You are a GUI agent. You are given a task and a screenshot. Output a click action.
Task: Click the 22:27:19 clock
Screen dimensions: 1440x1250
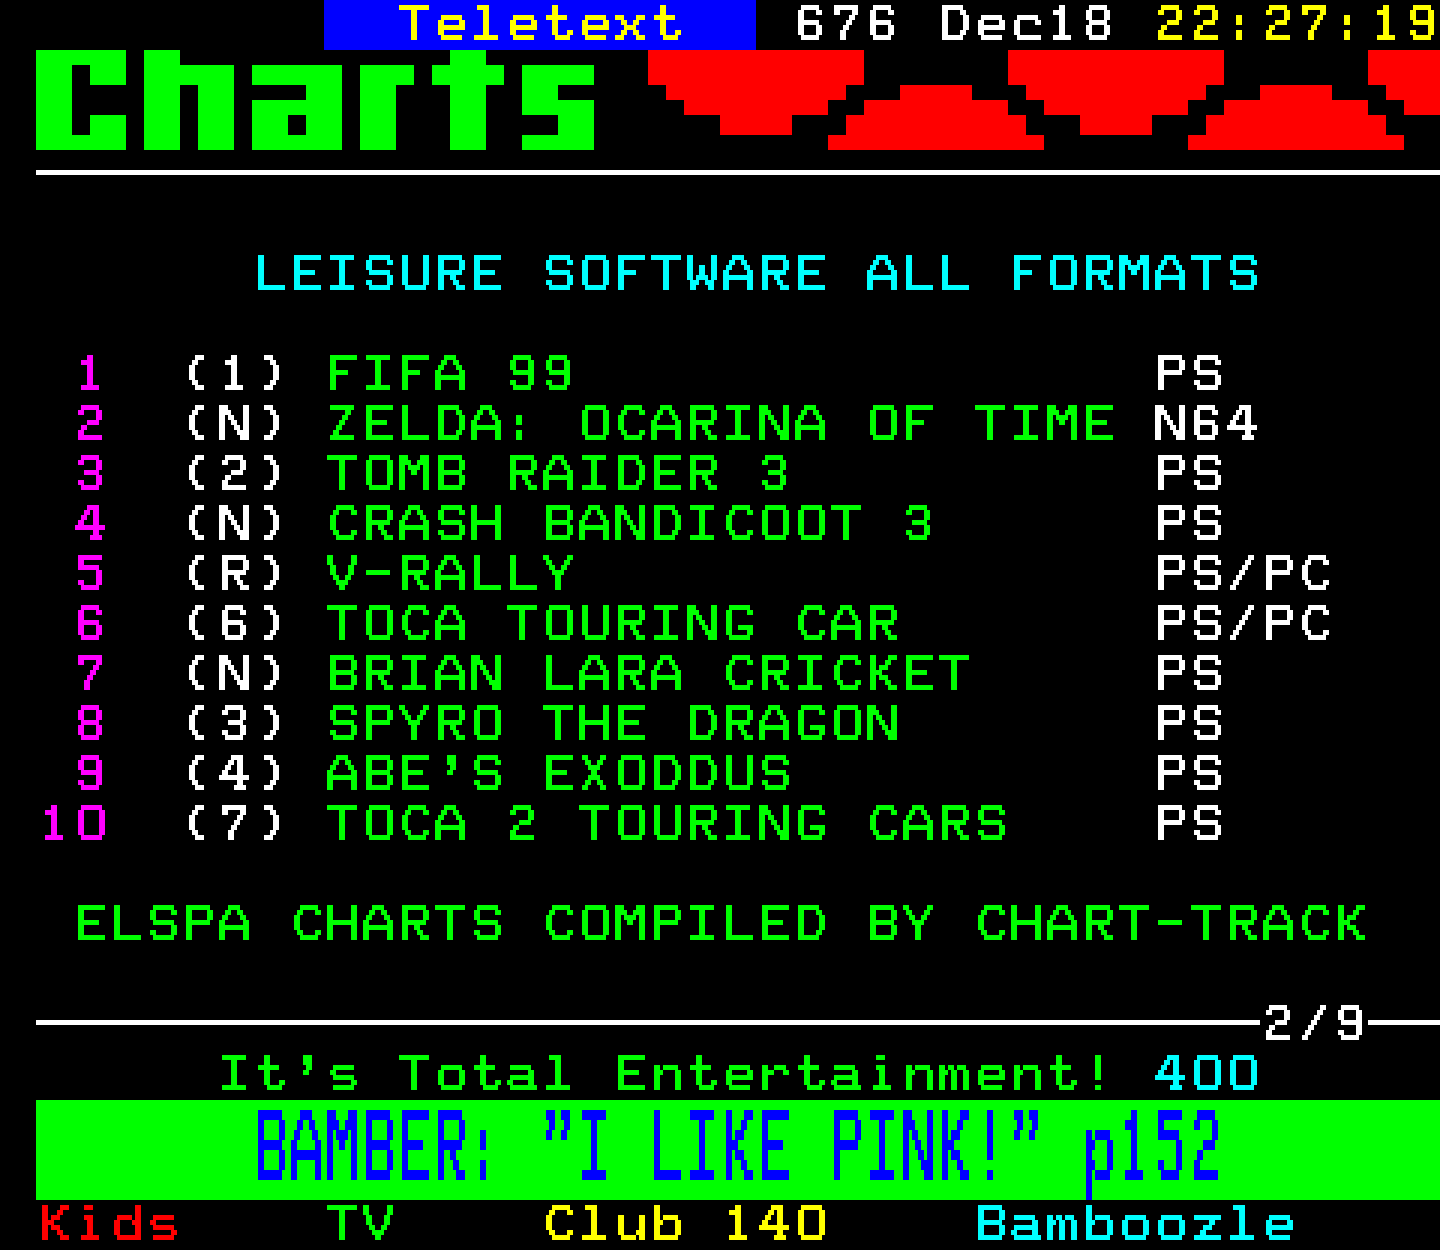click(x=1296, y=24)
